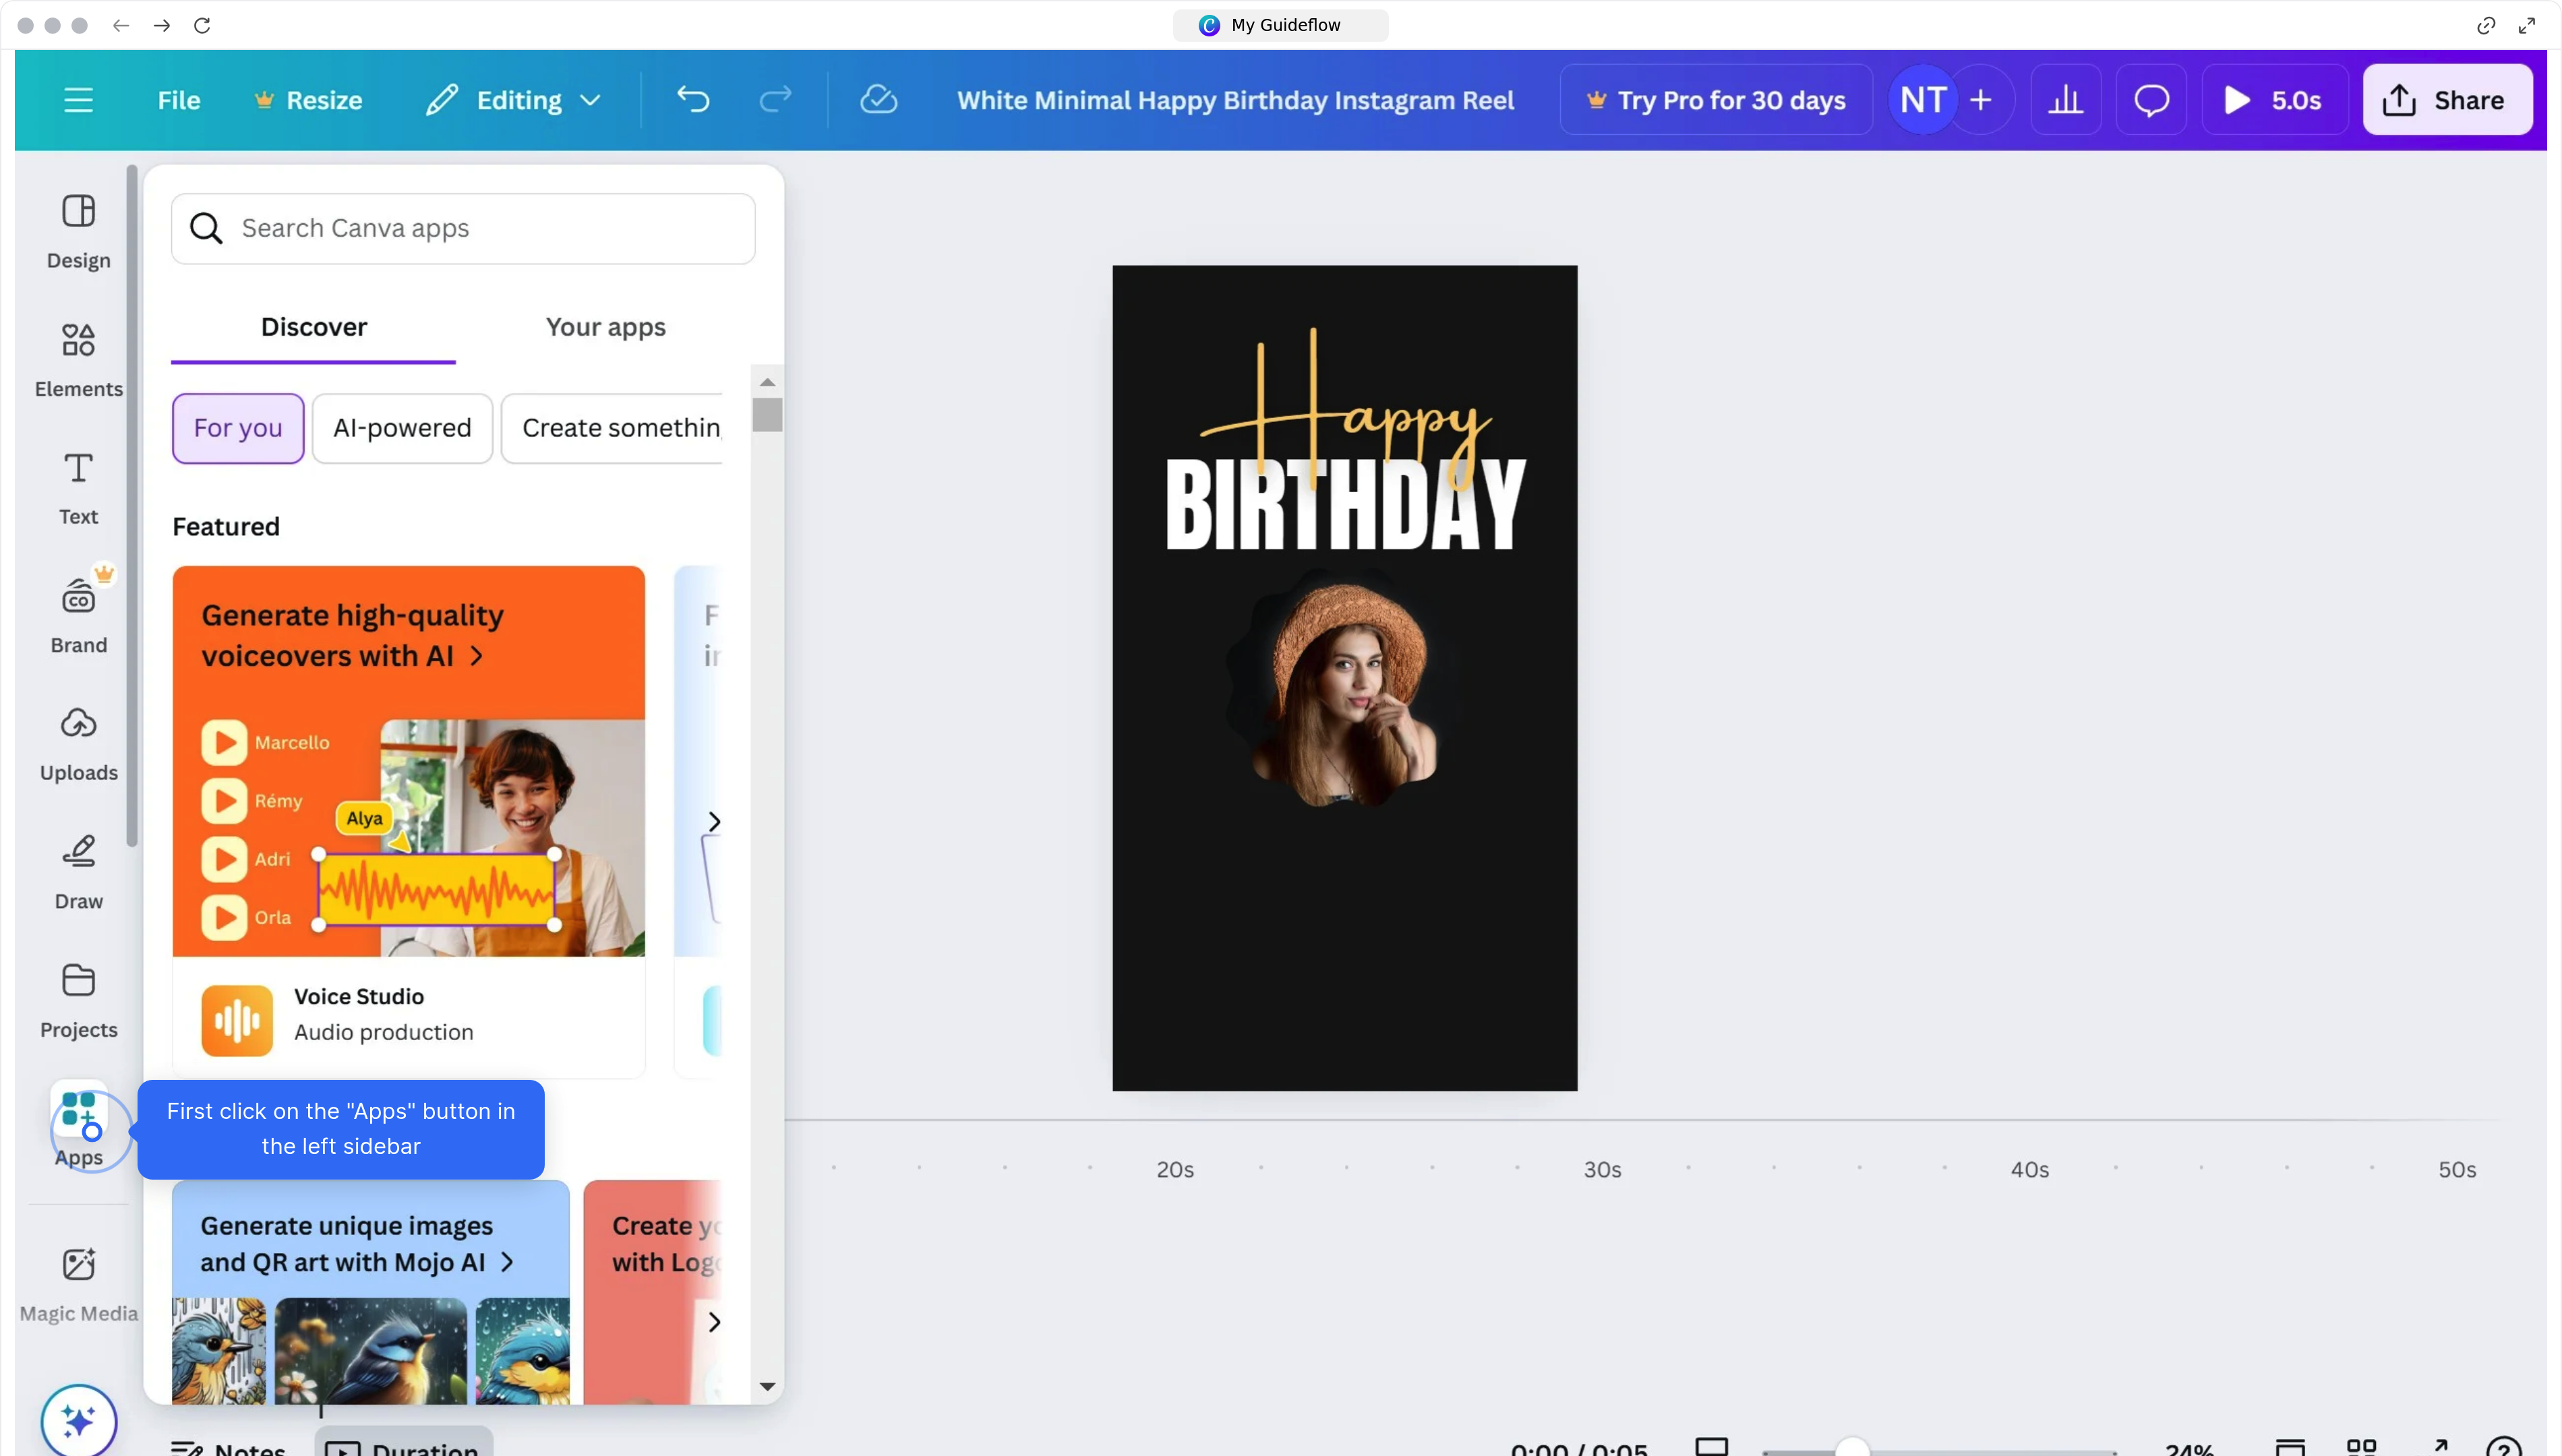The image size is (2562, 1456).
Task: Click the Search Canva apps field
Action: click(463, 228)
